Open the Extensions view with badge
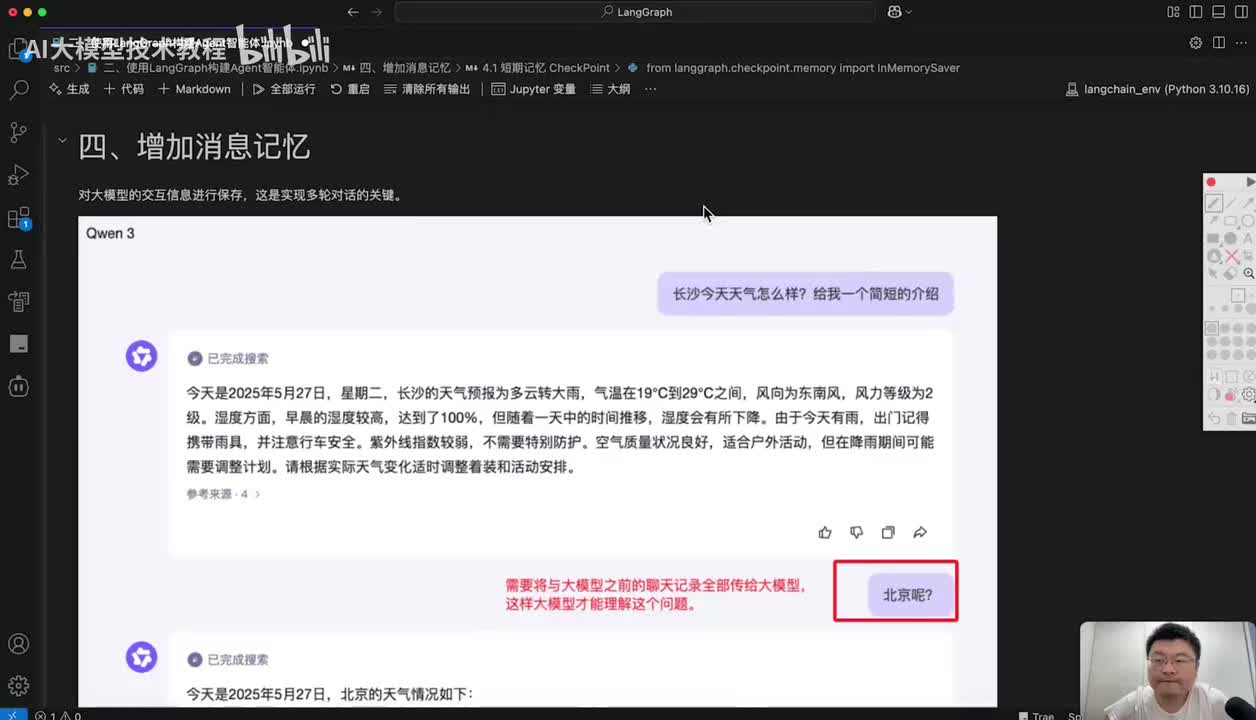1256x720 pixels. [x=19, y=218]
